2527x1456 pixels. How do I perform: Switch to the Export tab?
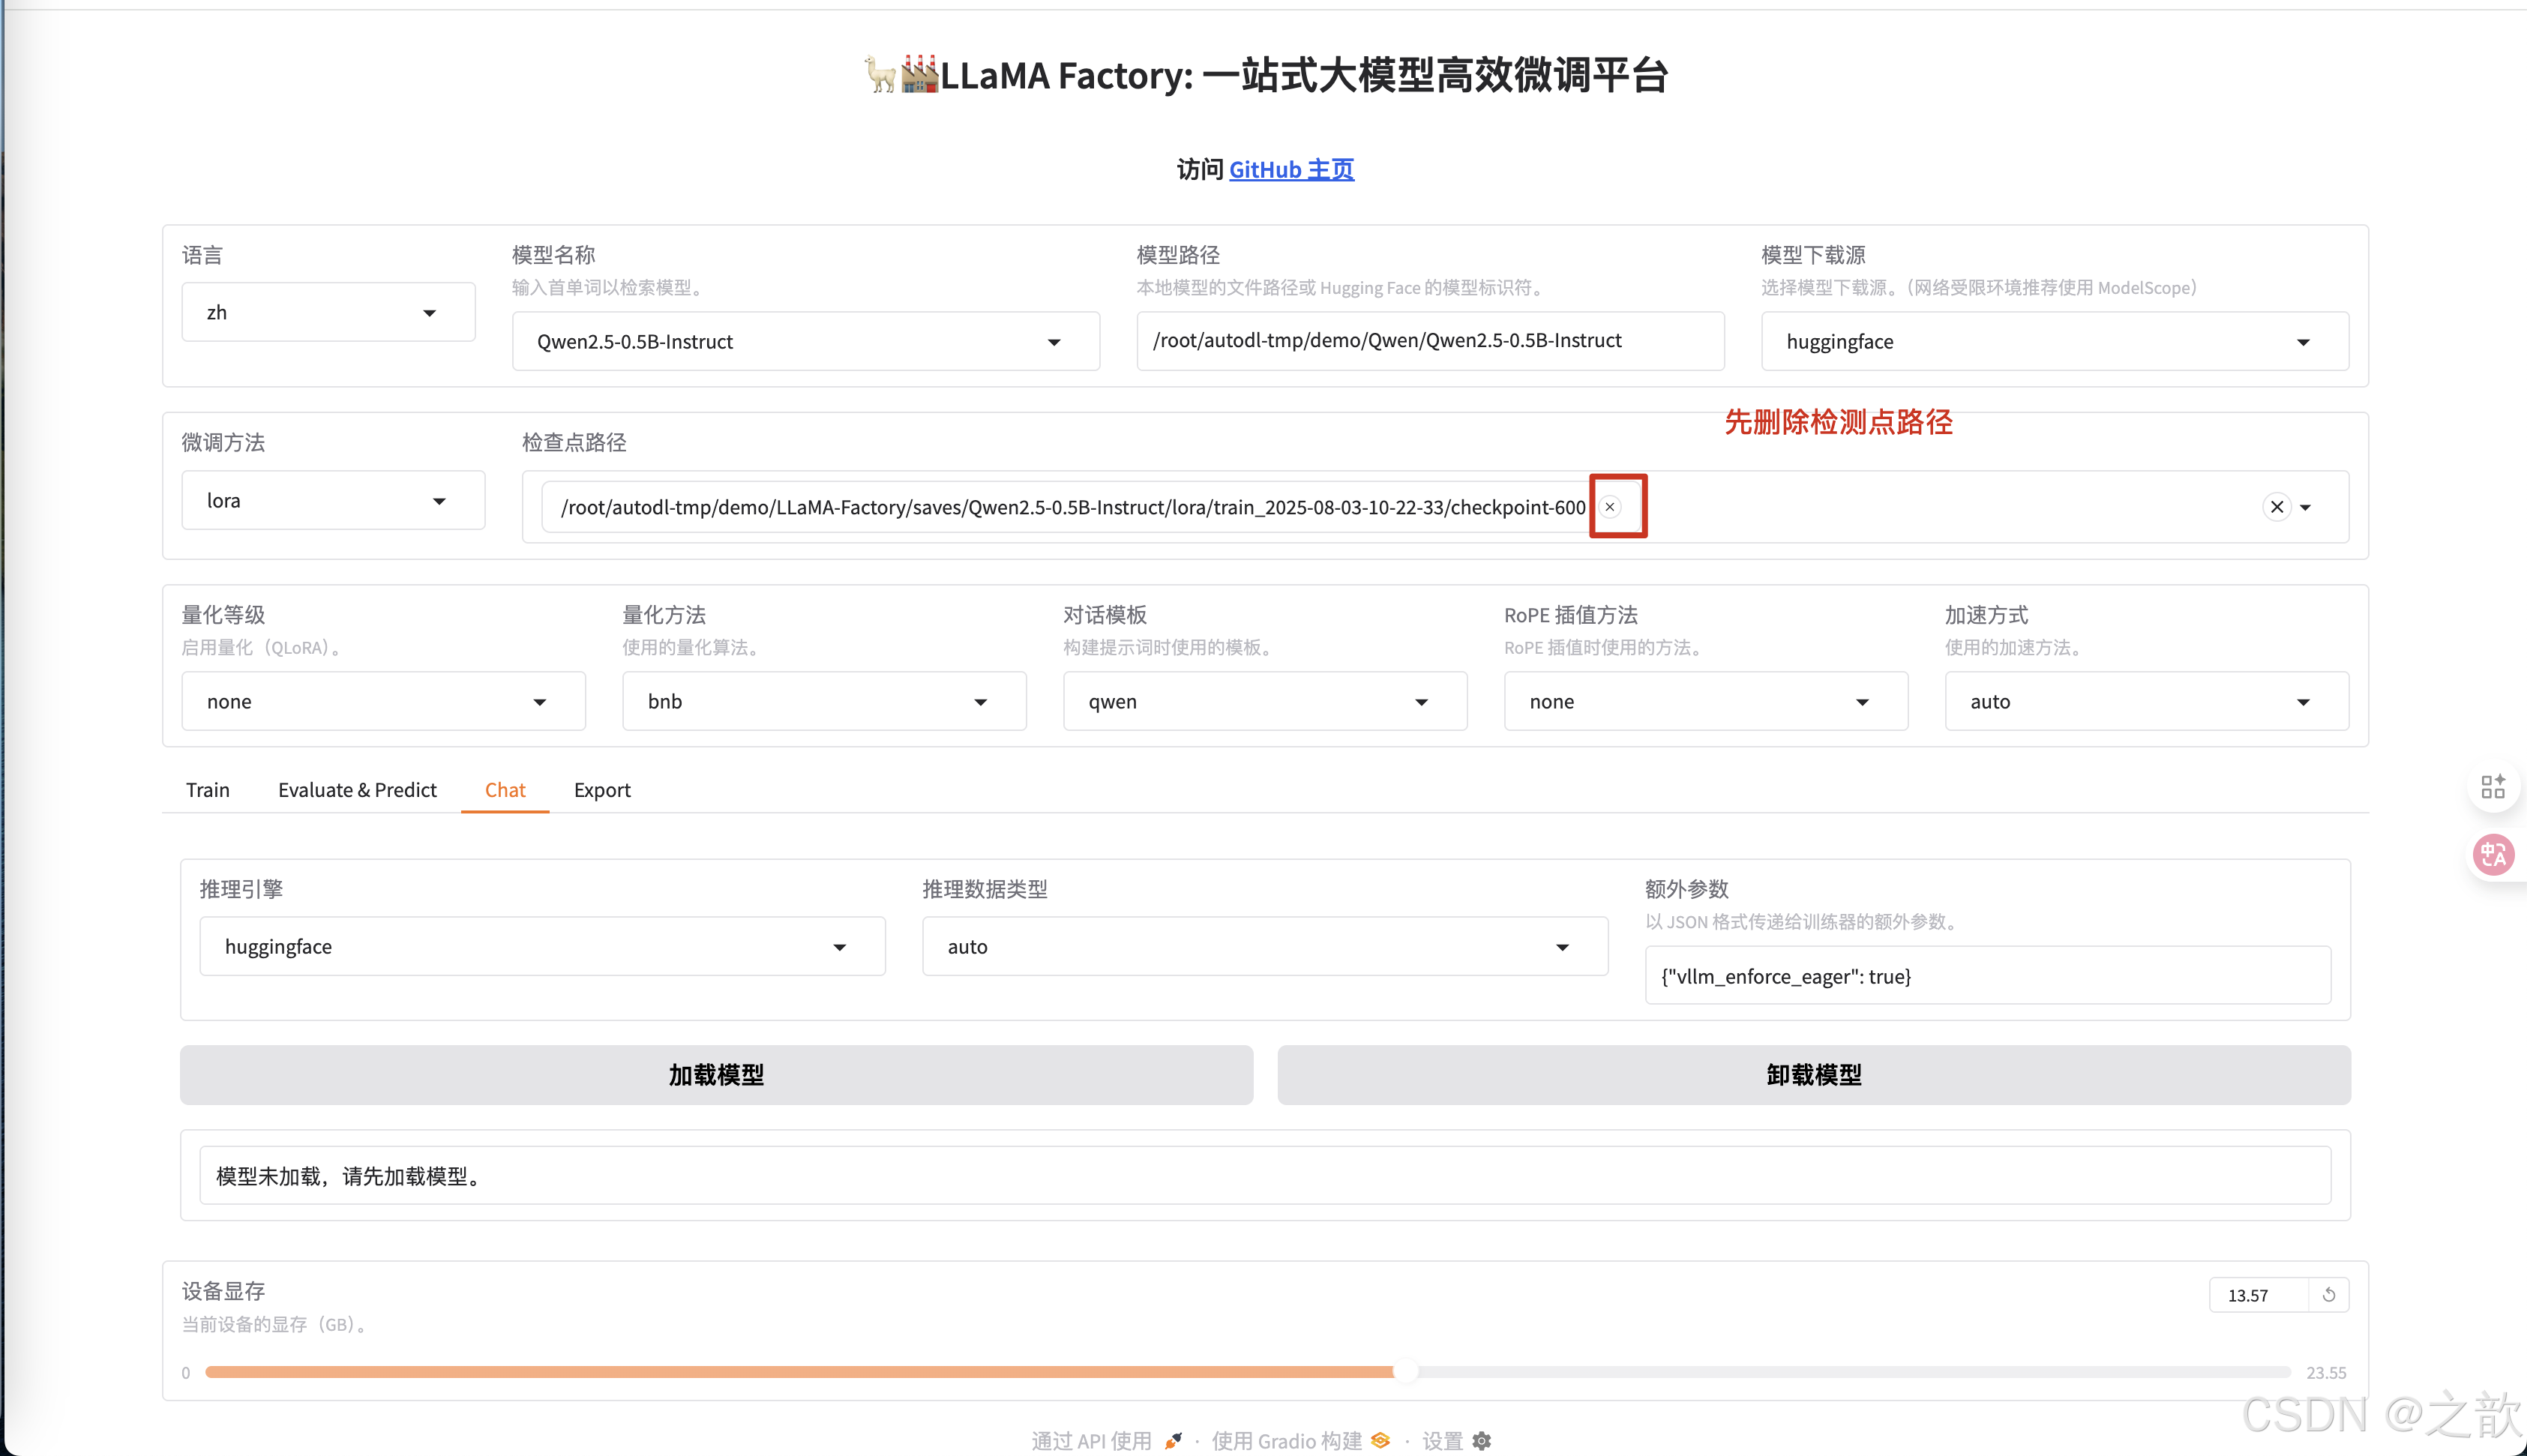602,790
